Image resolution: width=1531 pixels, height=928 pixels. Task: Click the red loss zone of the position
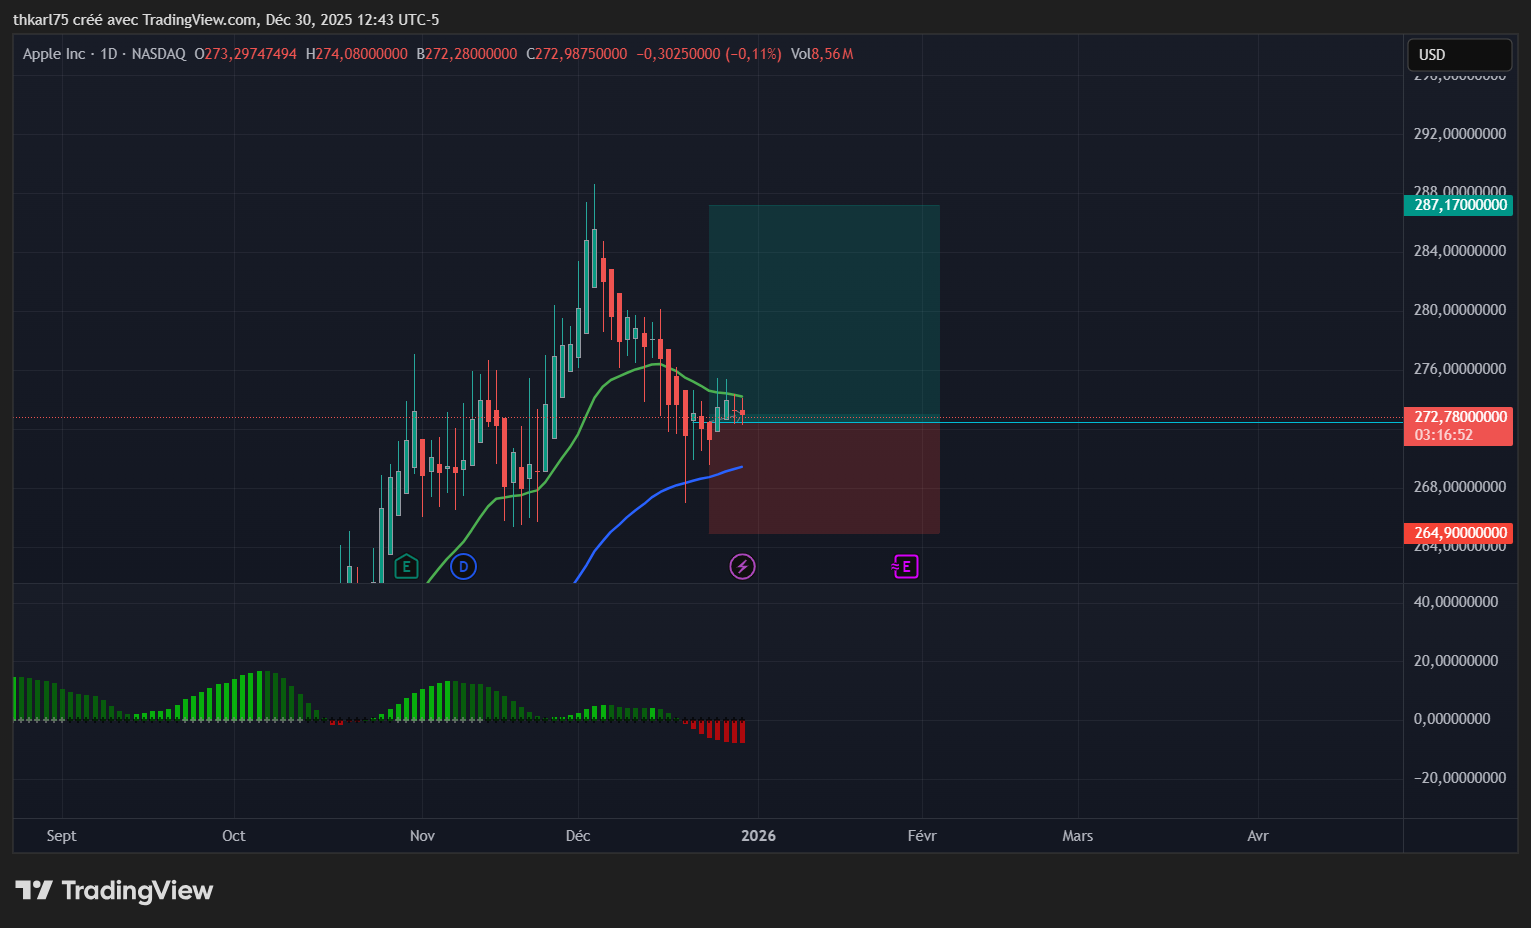tap(824, 478)
